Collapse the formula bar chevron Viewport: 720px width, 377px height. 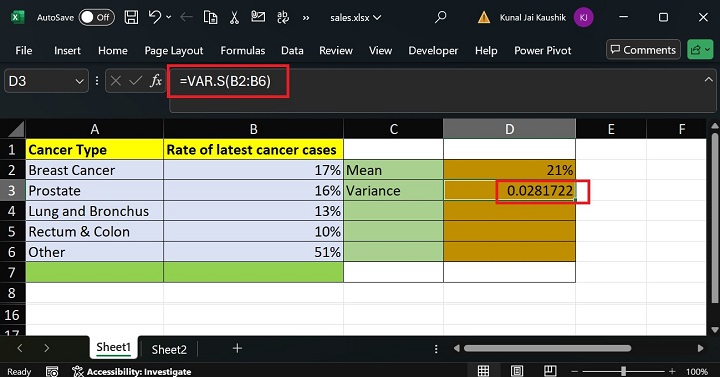[x=709, y=80]
